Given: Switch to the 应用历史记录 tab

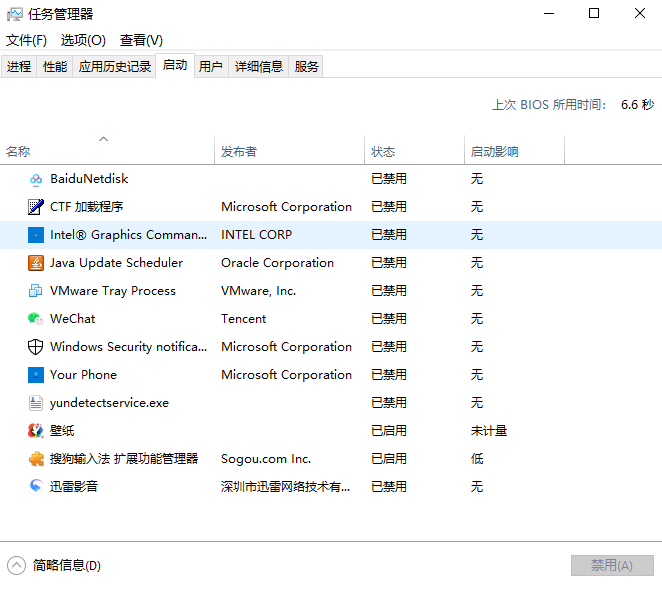Looking at the screenshot, I should coord(114,66).
